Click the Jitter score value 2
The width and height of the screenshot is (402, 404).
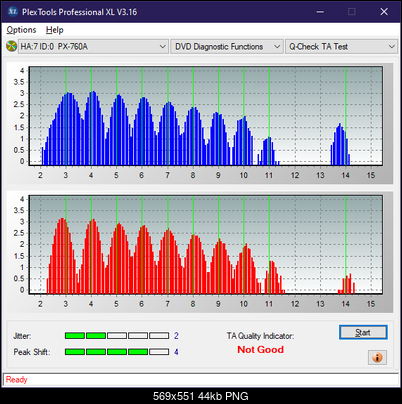[176, 336]
